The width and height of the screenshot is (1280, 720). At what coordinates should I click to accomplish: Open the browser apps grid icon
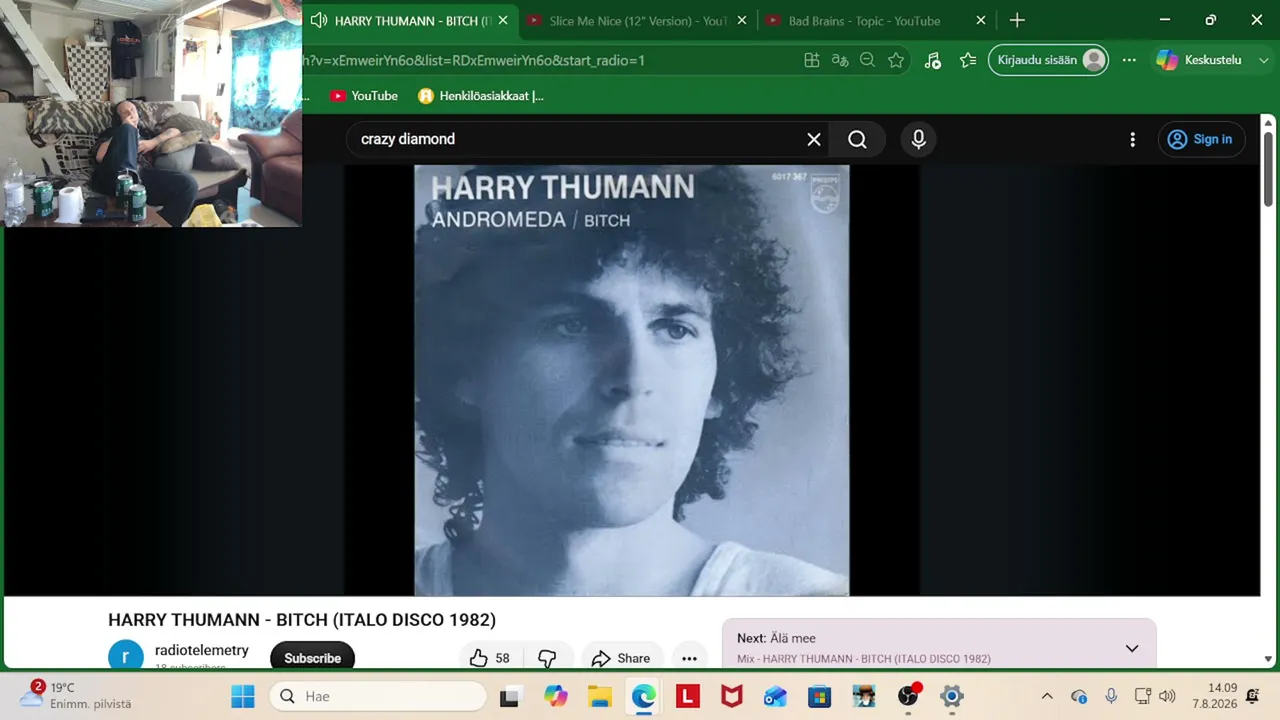[x=812, y=60]
